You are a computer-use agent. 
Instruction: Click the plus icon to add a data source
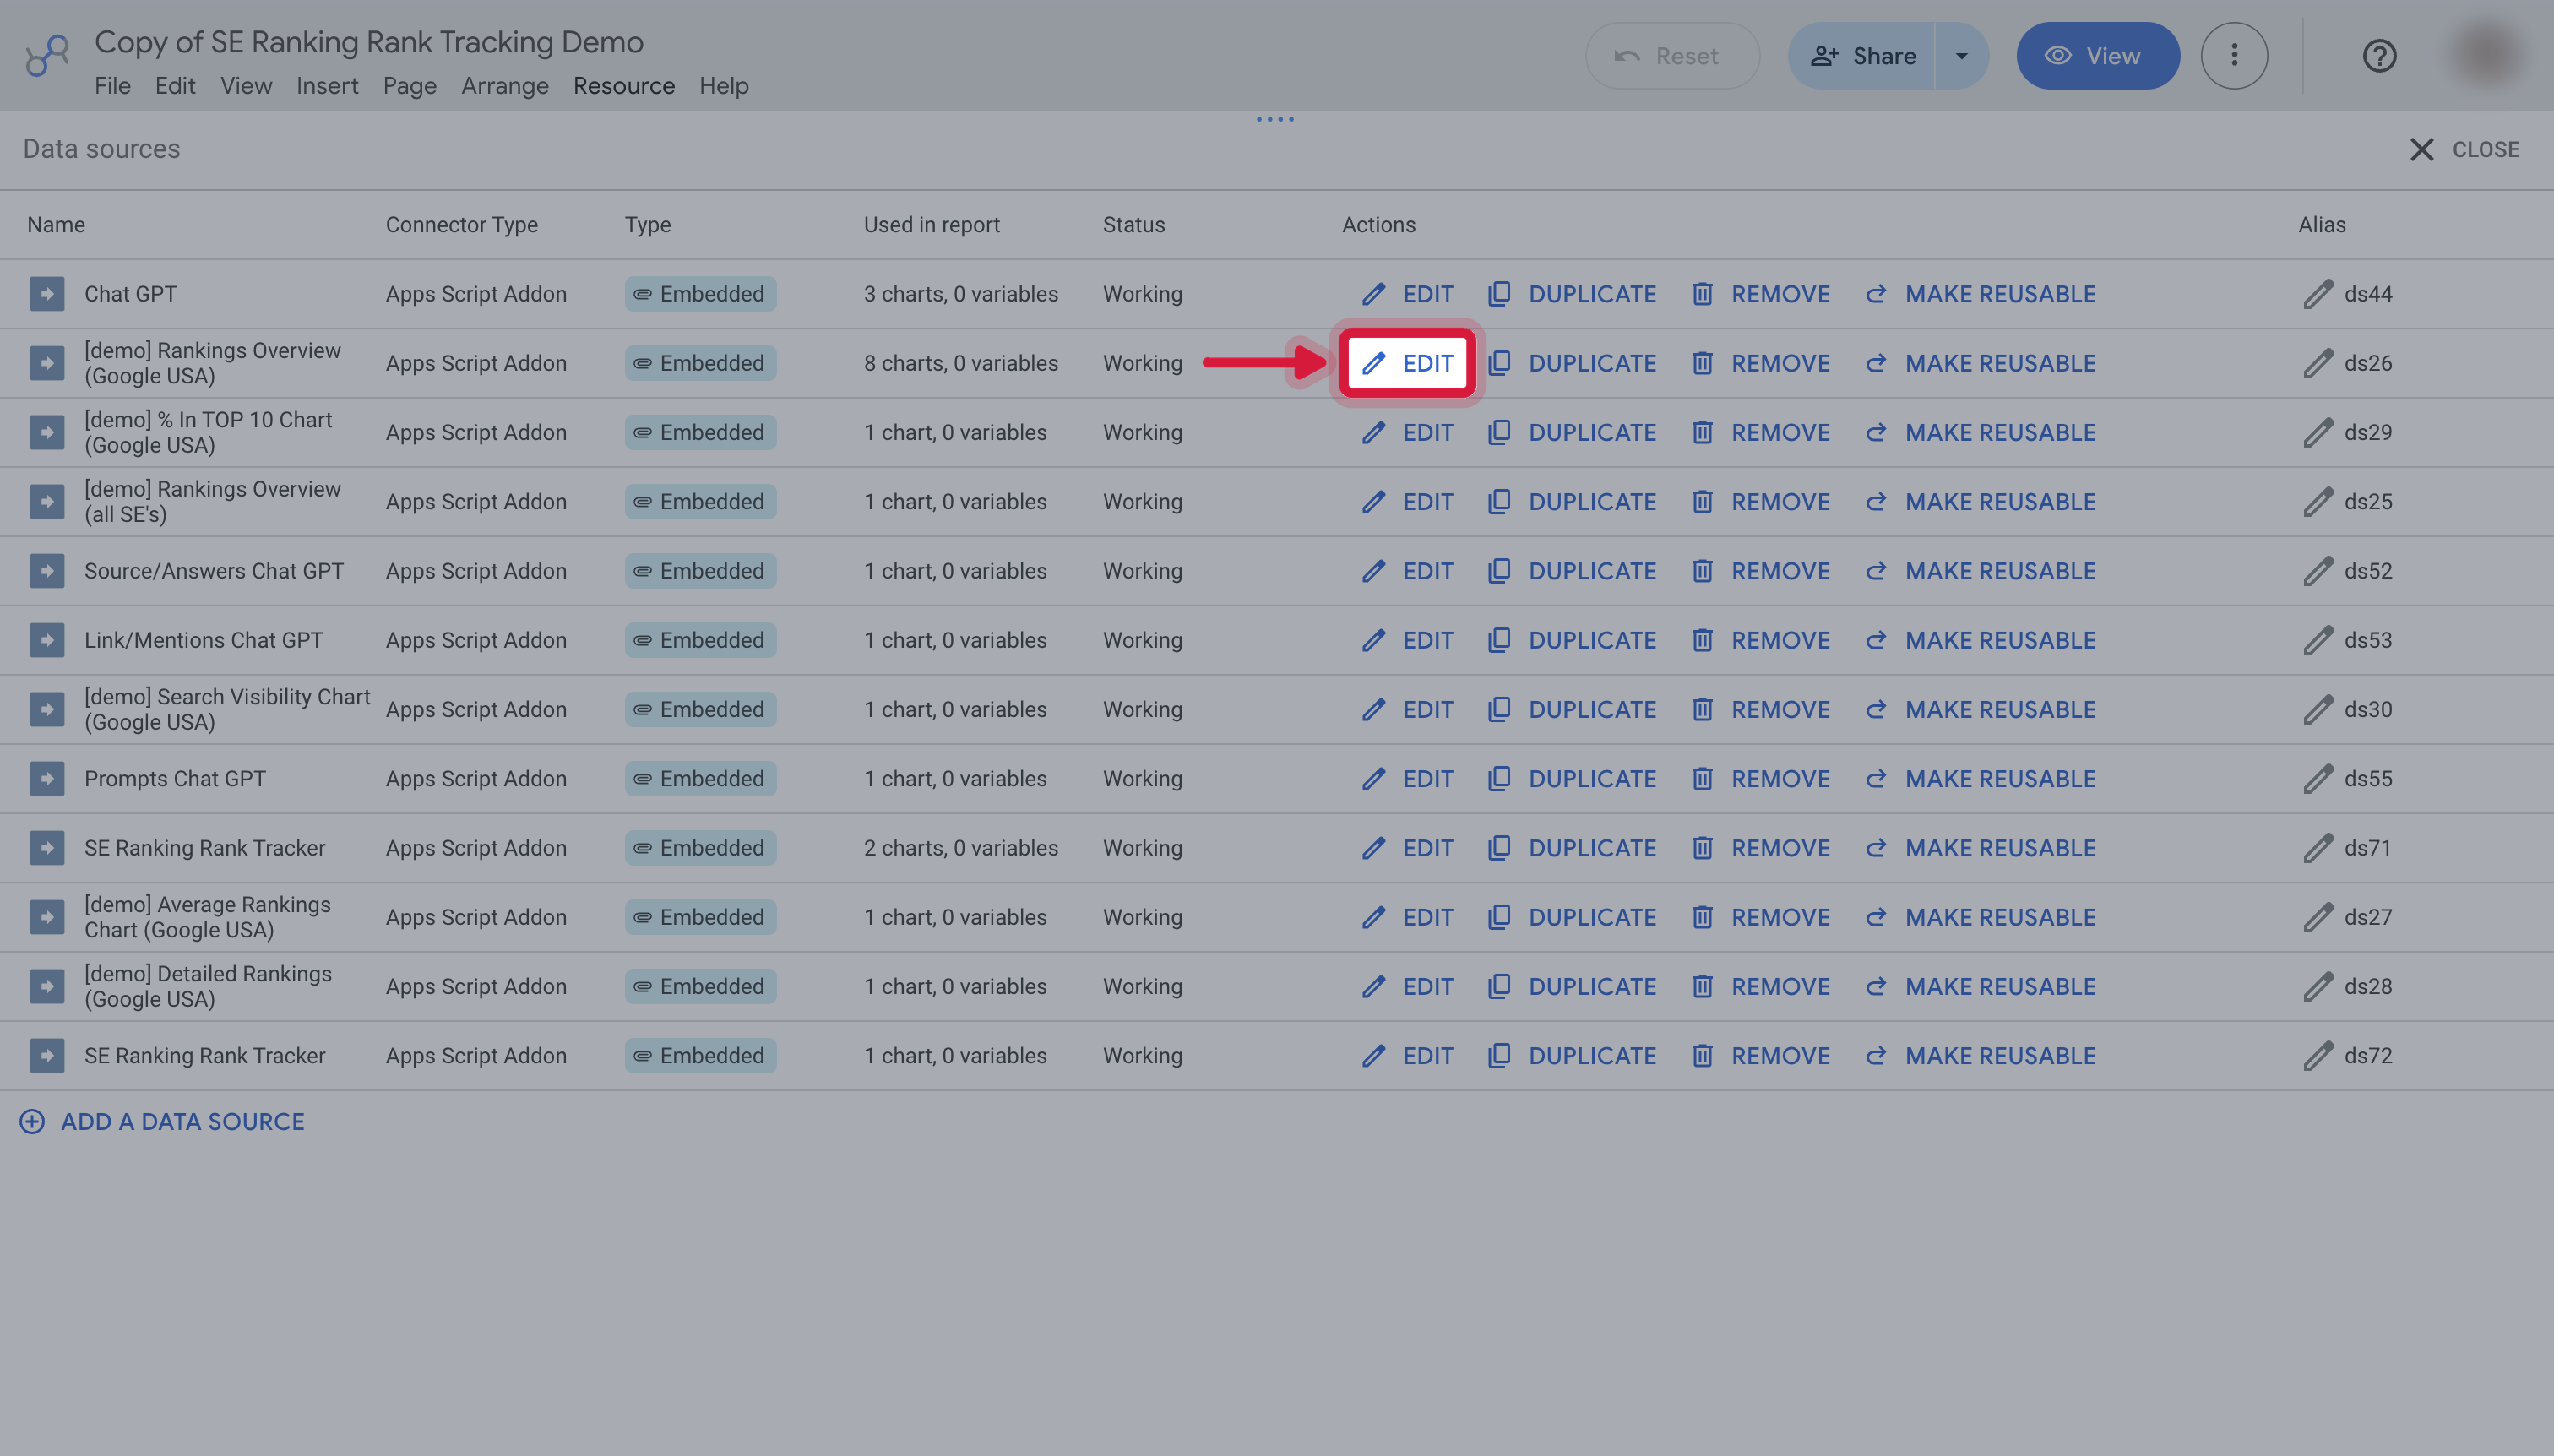click(32, 1122)
